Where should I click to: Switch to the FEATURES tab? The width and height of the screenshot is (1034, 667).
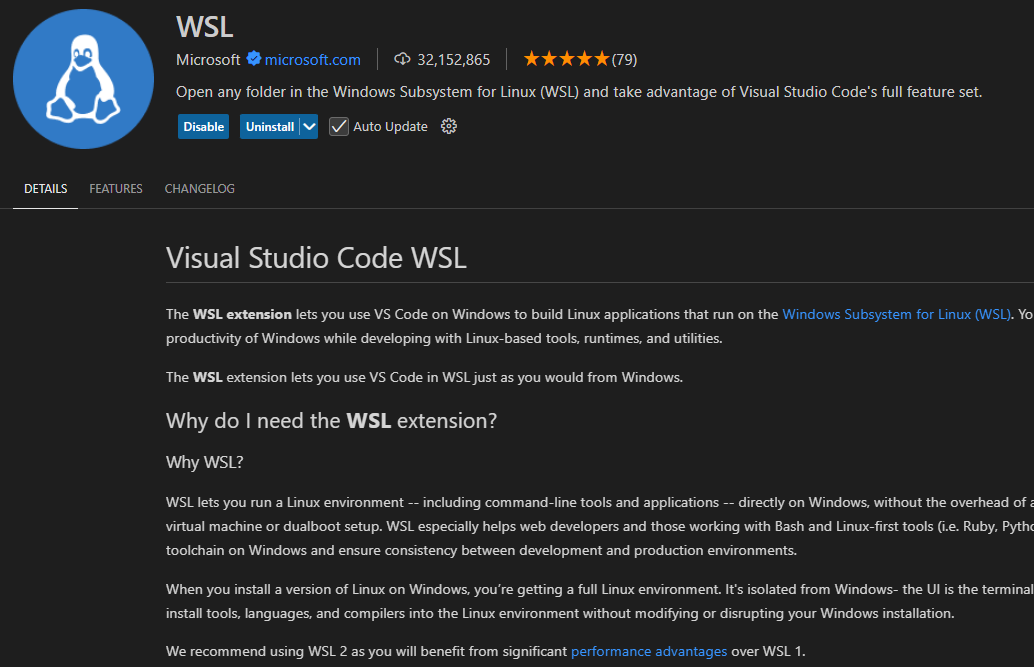115,188
